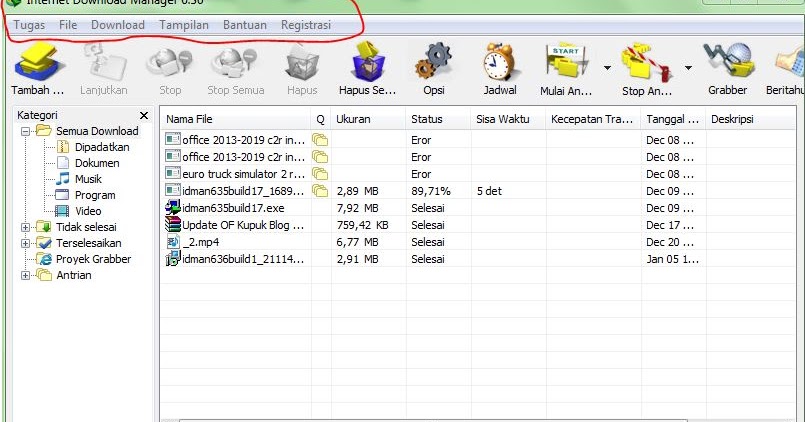The image size is (805, 422).
Task: Click the Hapus Semua purple box icon
Action: (367, 63)
